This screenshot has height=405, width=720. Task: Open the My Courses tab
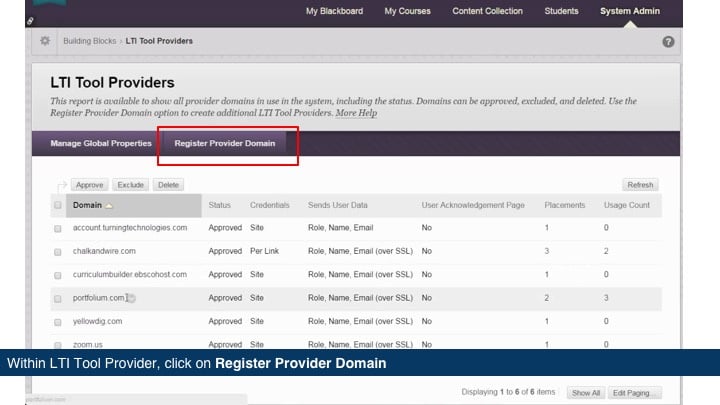[407, 11]
